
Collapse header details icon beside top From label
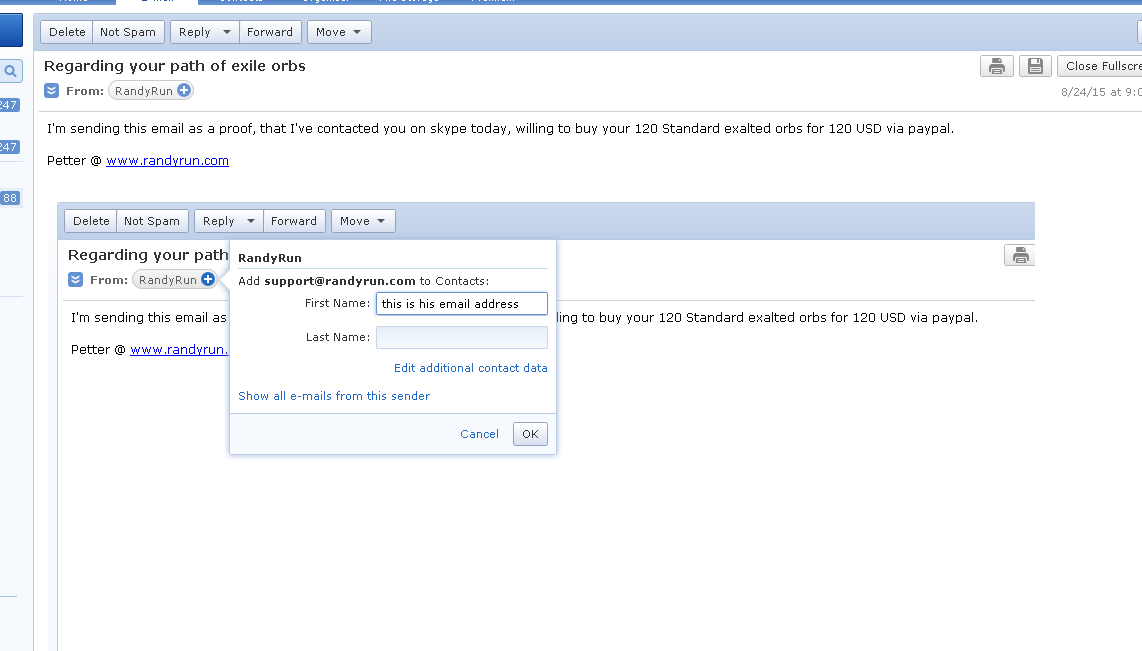[52, 91]
